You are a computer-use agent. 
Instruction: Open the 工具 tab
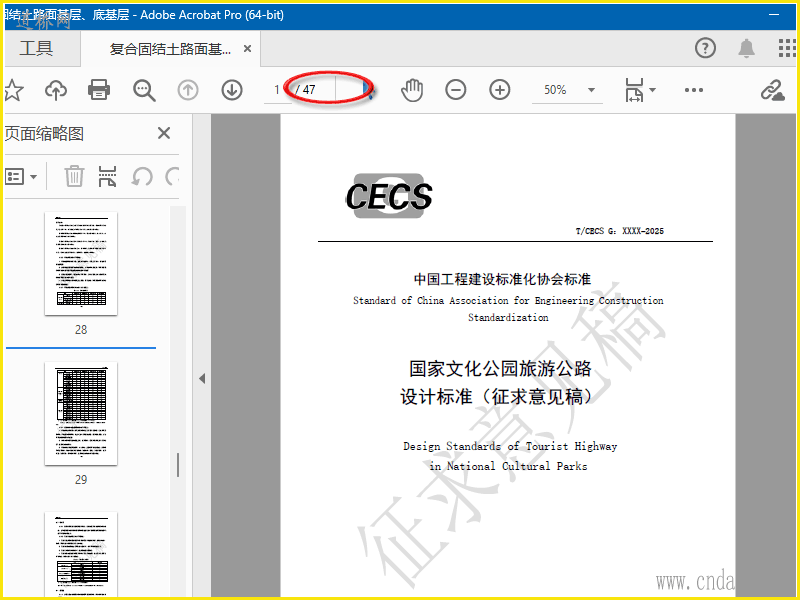point(36,48)
